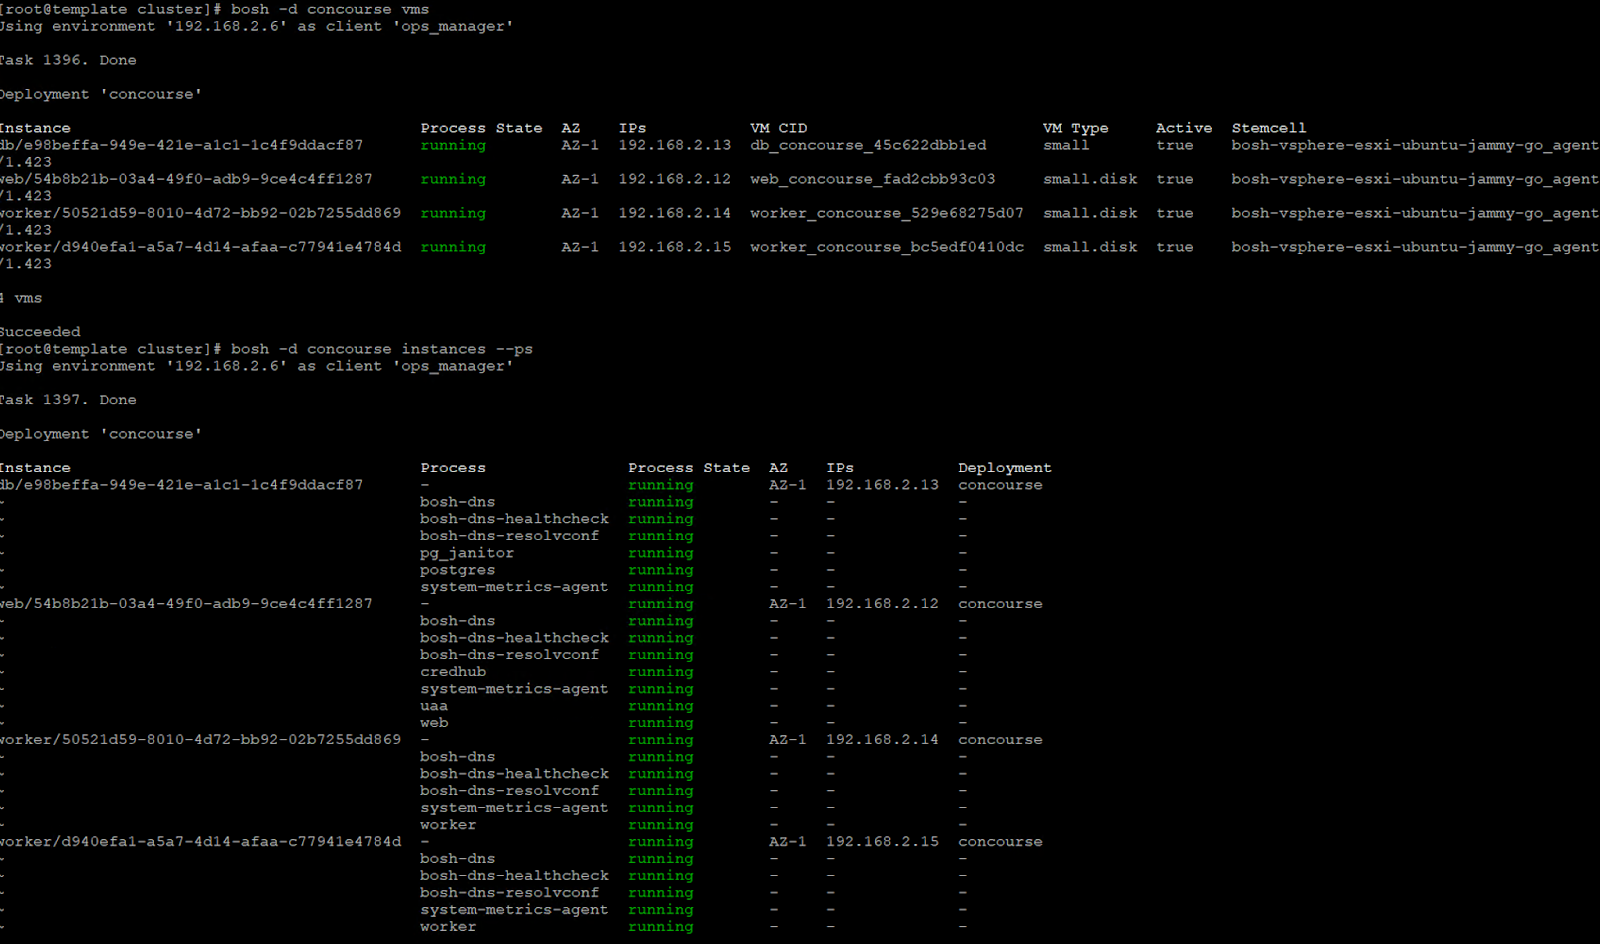The height and width of the screenshot is (944, 1600).
Task: Click IP 192.168.2.15 in vms table
Action: [x=675, y=247]
